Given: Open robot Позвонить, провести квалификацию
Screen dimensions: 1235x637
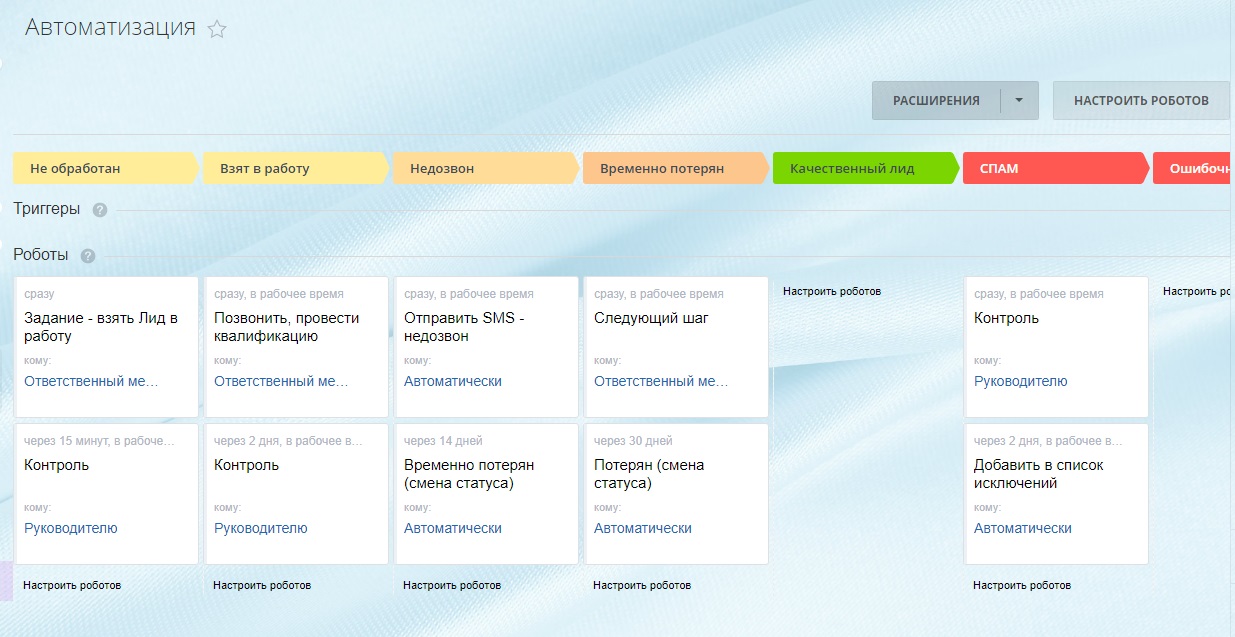Looking at the screenshot, I should pyautogui.click(x=297, y=347).
